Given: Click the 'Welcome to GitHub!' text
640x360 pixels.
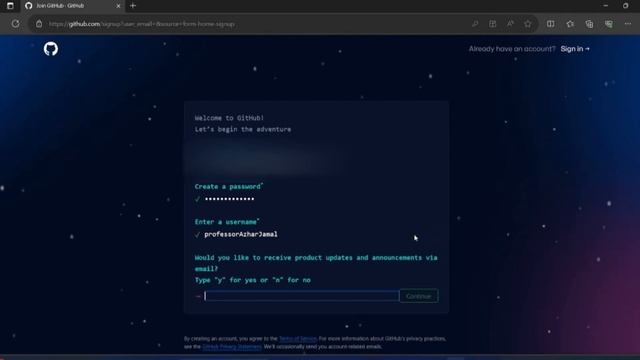Looking at the screenshot, I should pyautogui.click(x=229, y=118).
